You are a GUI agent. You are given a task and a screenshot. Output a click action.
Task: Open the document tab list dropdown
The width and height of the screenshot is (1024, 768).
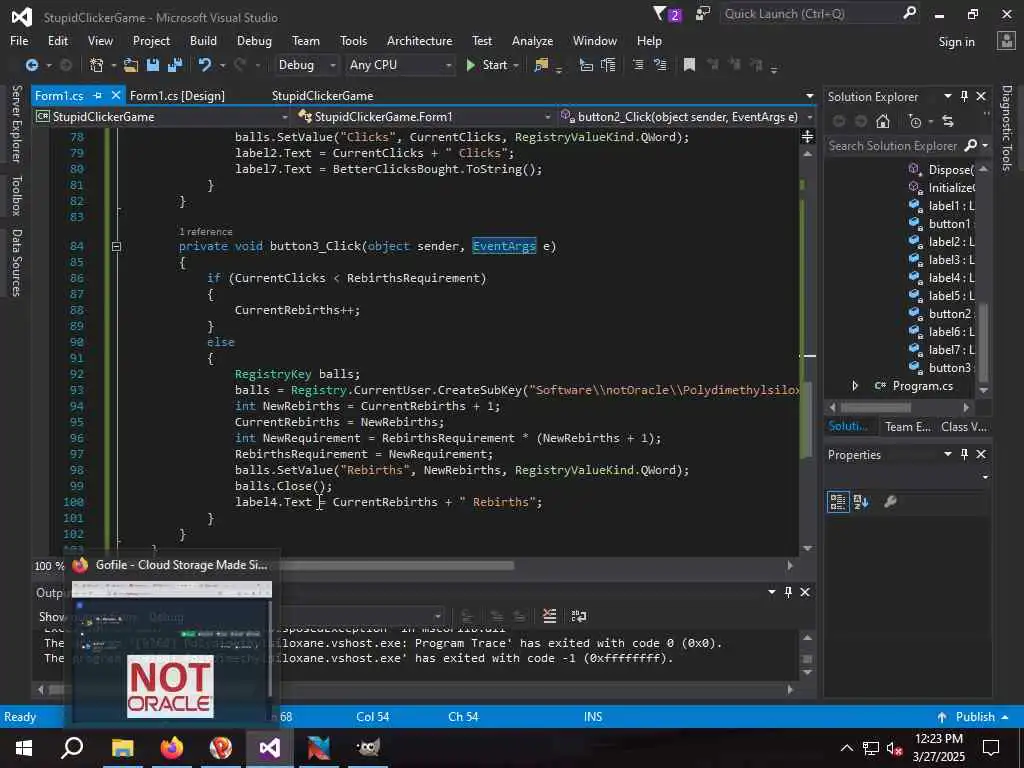click(x=810, y=96)
